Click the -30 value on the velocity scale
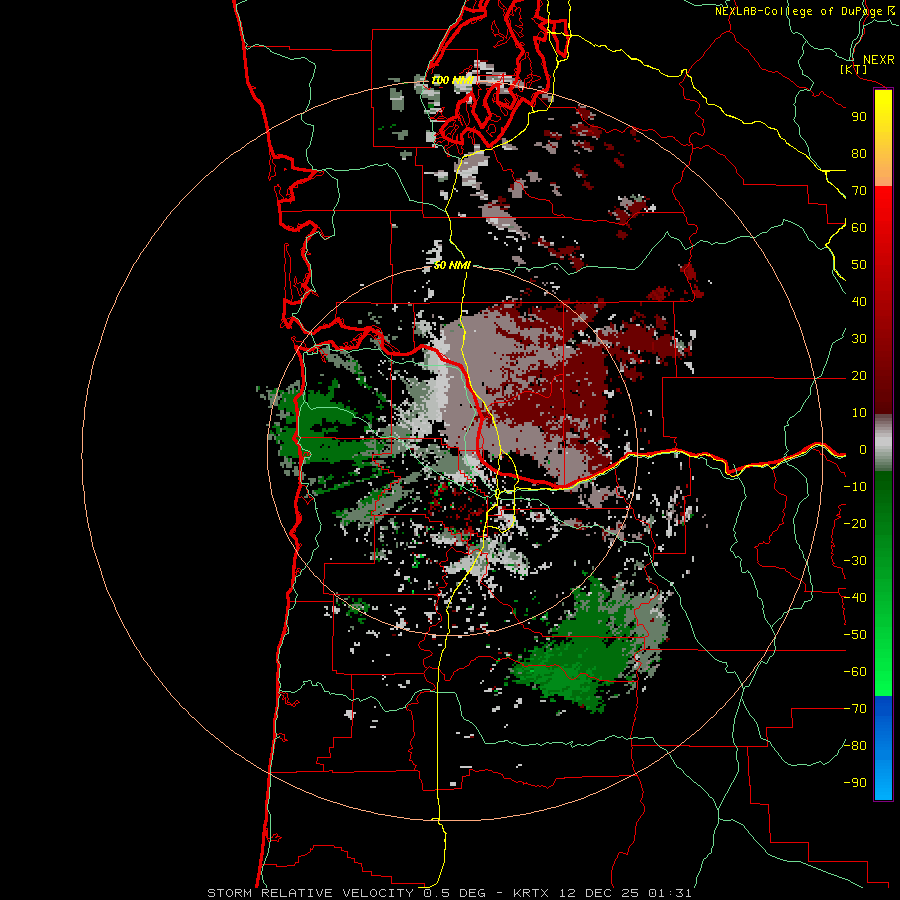This screenshot has height=900, width=900. pyautogui.click(x=855, y=561)
